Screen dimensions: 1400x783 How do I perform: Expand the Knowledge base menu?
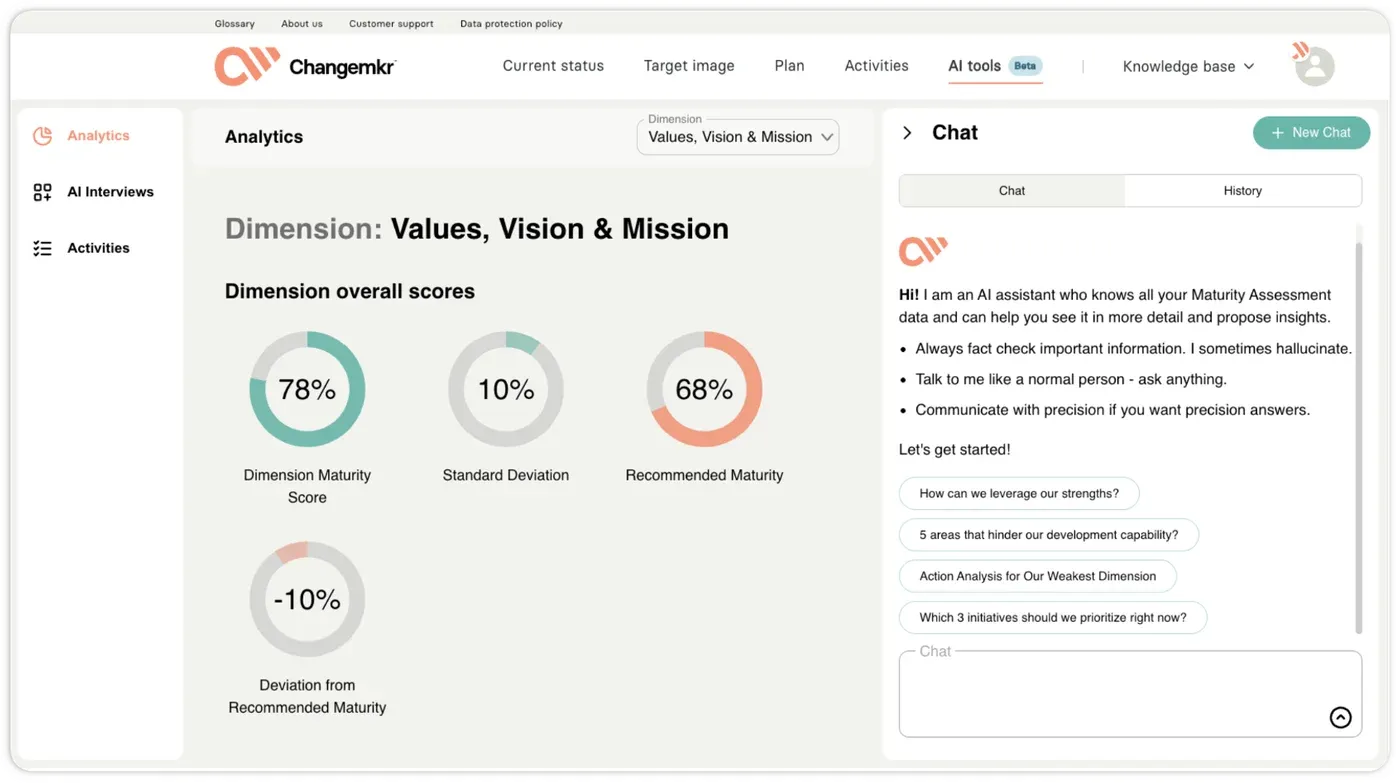1188,66
